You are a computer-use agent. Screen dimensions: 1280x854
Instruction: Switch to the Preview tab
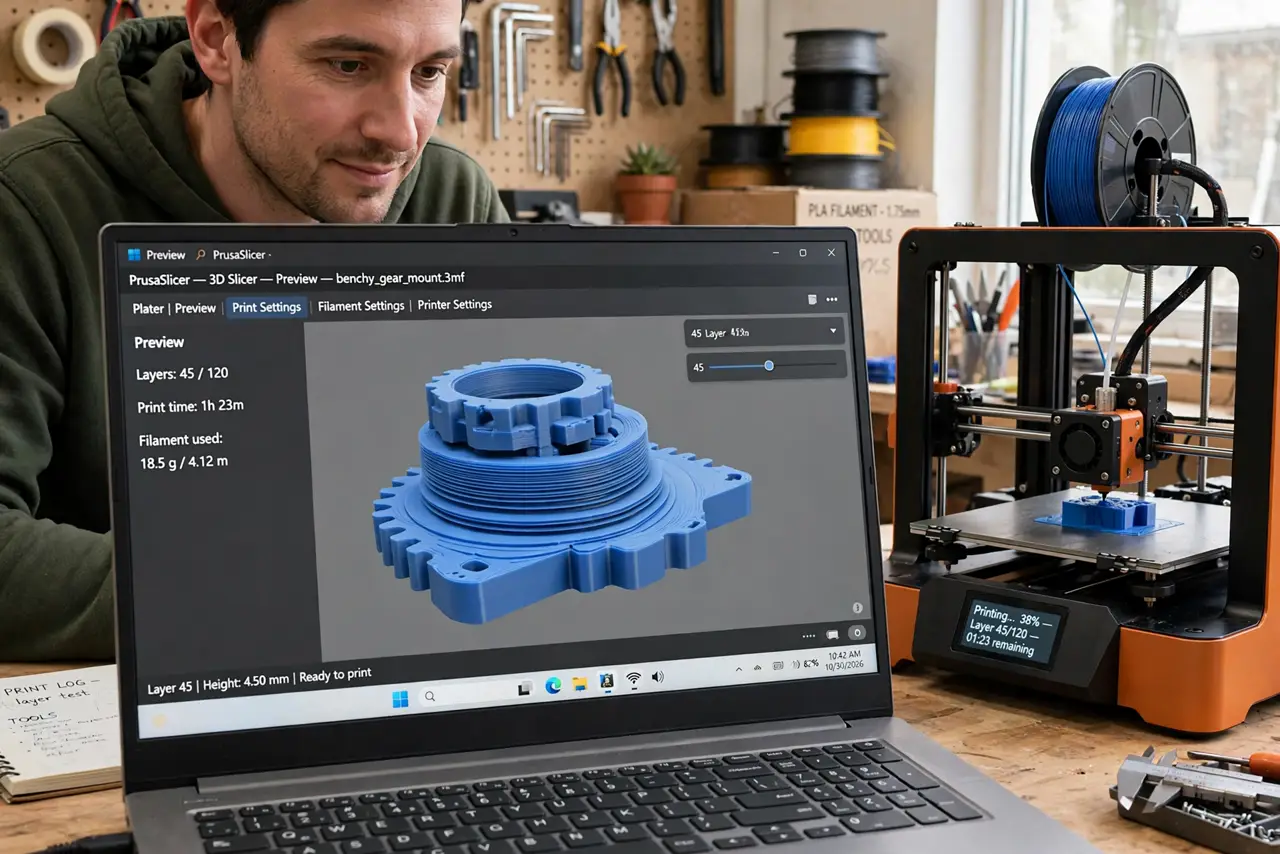(195, 308)
